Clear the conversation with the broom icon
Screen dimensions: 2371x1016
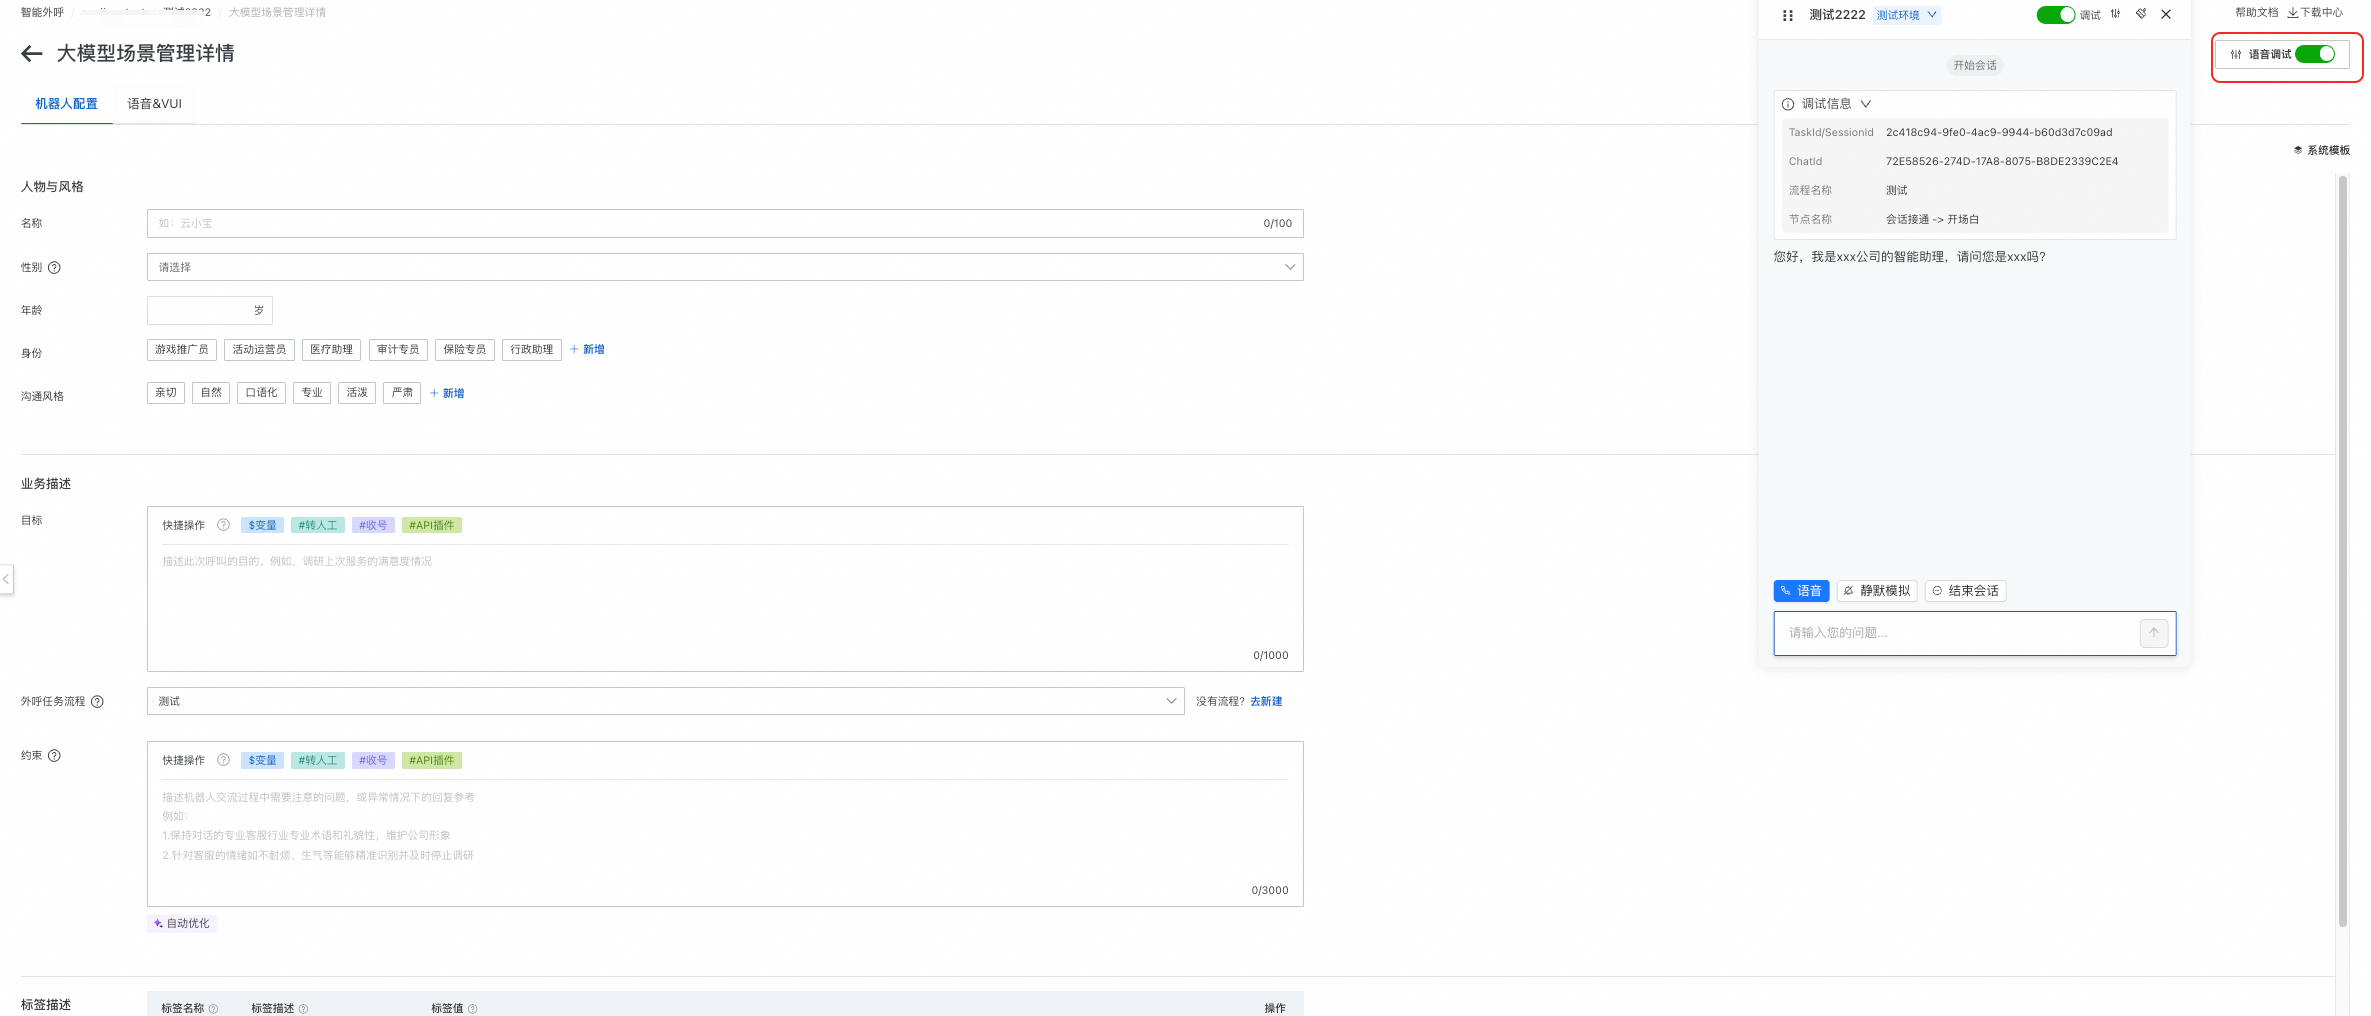(2141, 14)
